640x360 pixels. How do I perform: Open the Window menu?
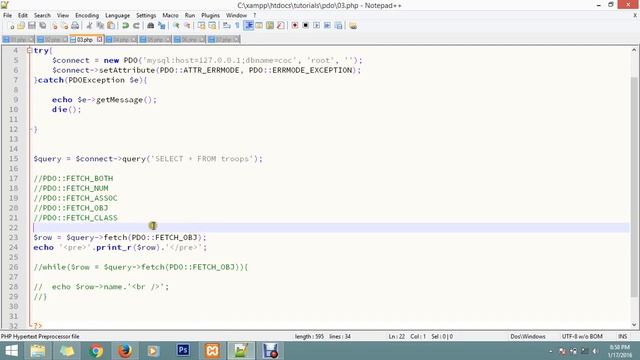236,16
